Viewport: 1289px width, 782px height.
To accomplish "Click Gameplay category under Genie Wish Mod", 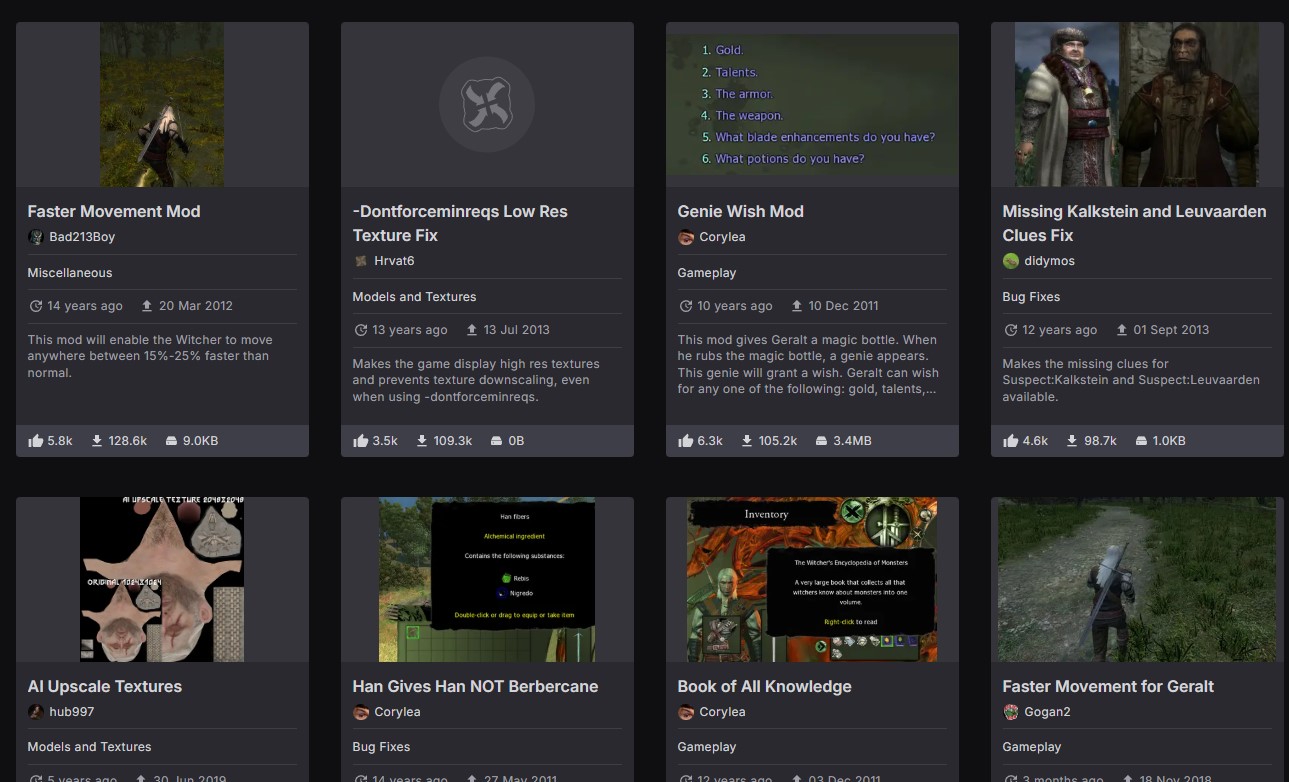I will pos(707,273).
